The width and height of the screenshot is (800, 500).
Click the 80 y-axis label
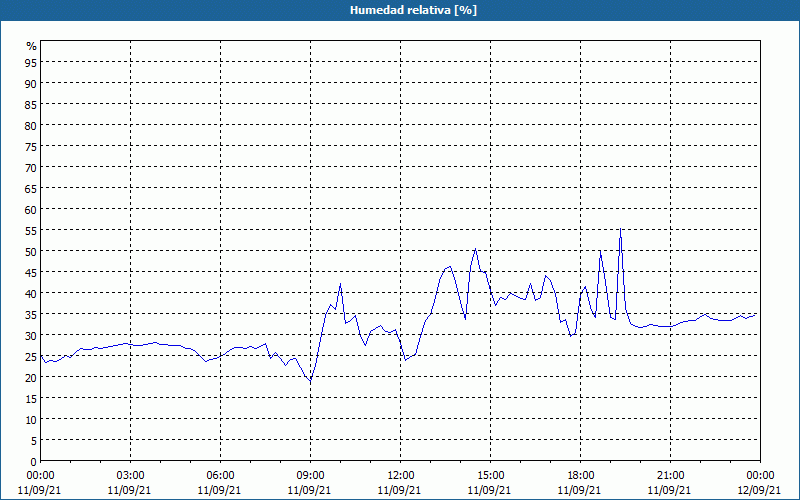[31, 125]
